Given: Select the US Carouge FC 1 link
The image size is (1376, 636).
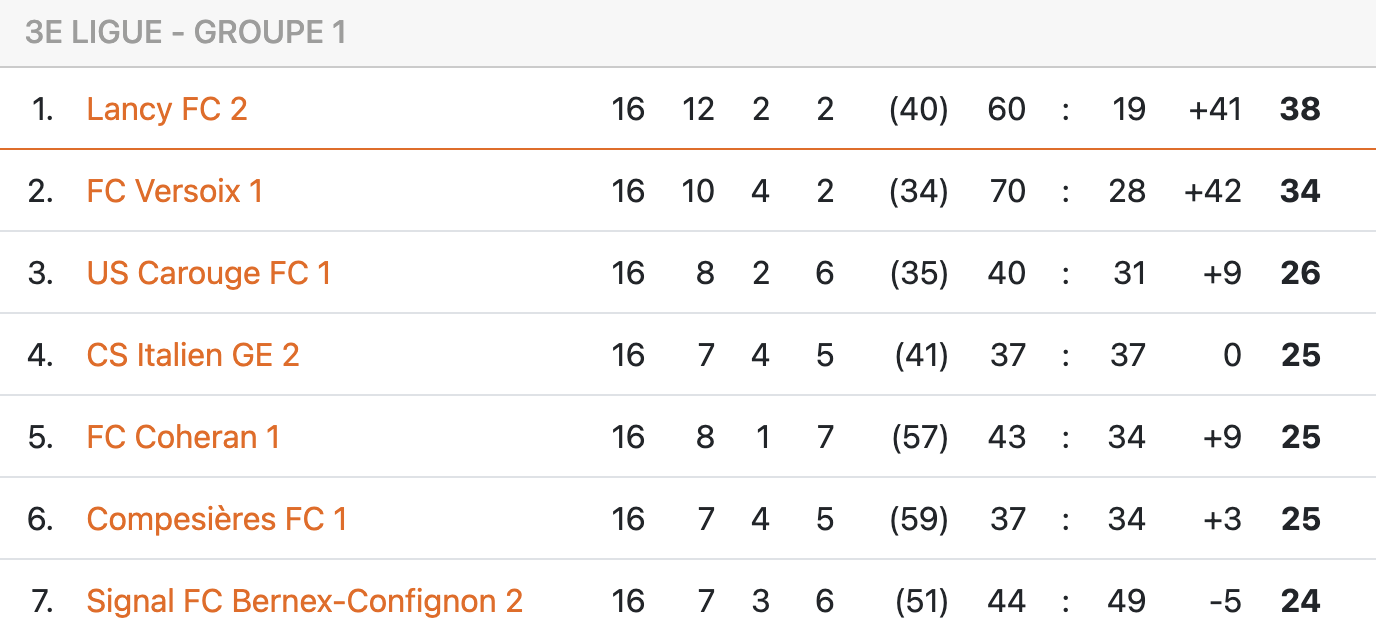Looking at the screenshot, I should click(208, 273).
